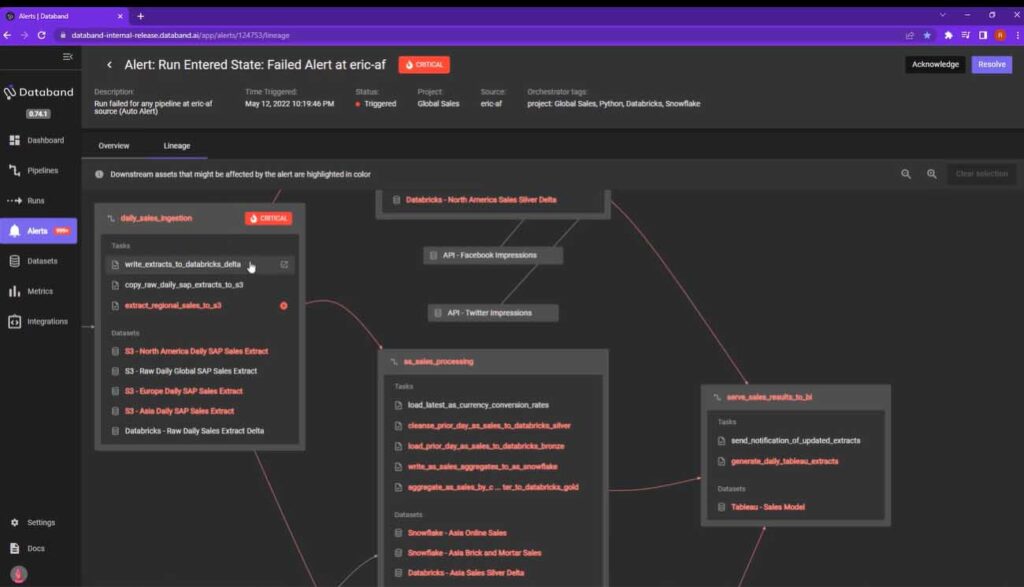Click the info icon beside the downstream assets message
The width and height of the screenshot is (1024, 587).
click(x=99, y=174)
